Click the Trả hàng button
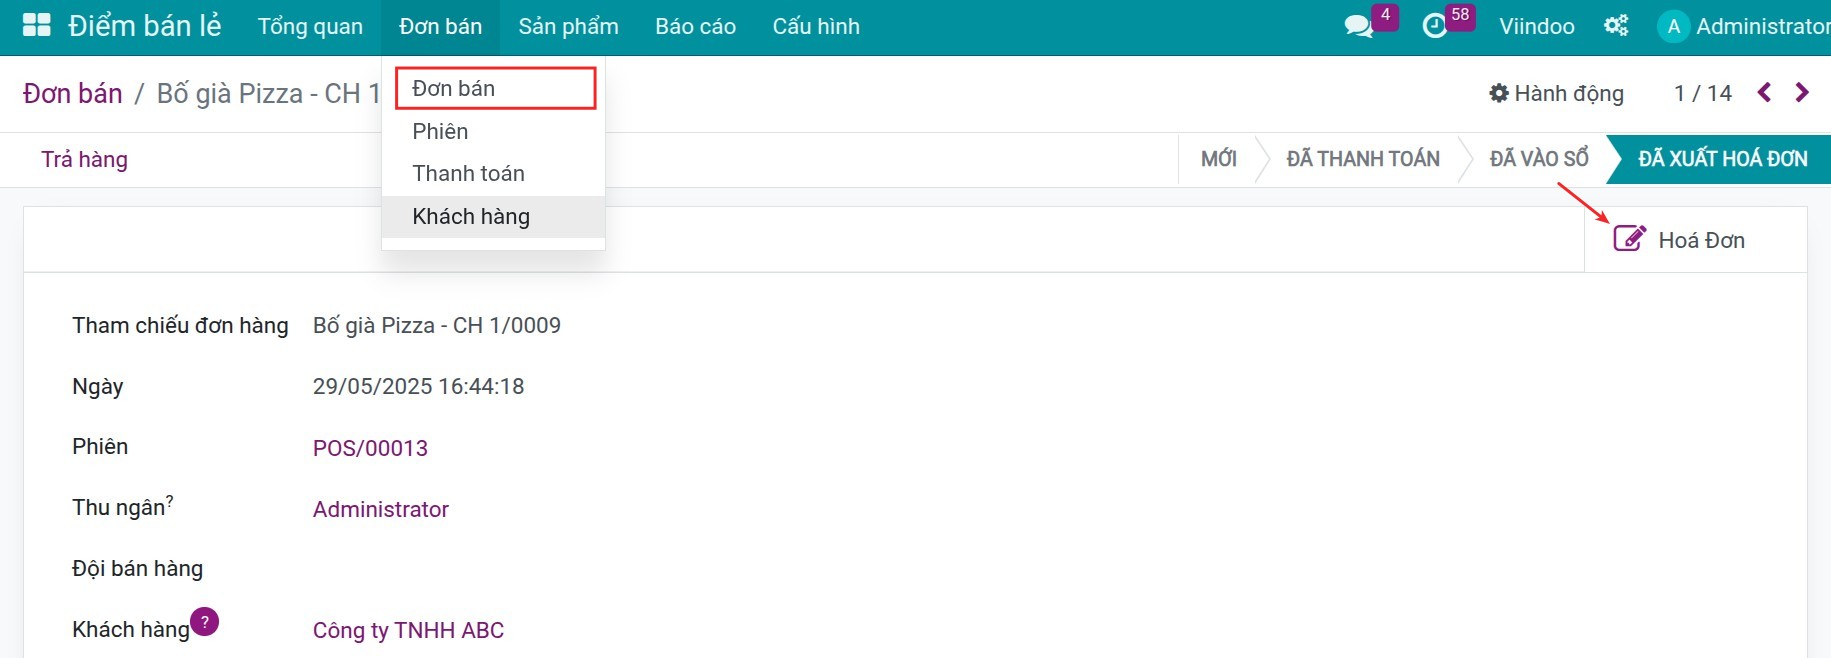The image size is (1831, 658). (x=84, y=159)
